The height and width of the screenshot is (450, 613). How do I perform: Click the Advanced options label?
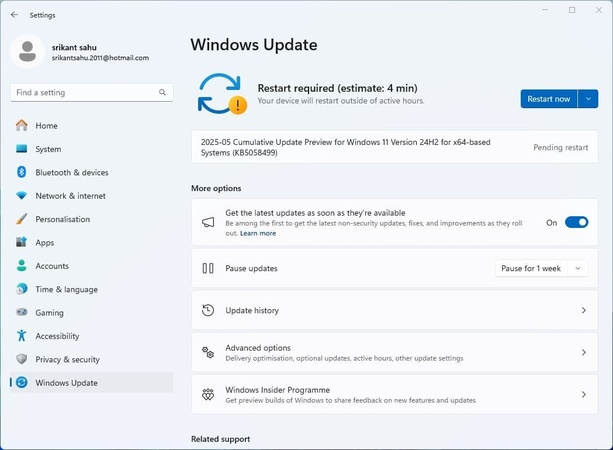click(x=258, y=348)
